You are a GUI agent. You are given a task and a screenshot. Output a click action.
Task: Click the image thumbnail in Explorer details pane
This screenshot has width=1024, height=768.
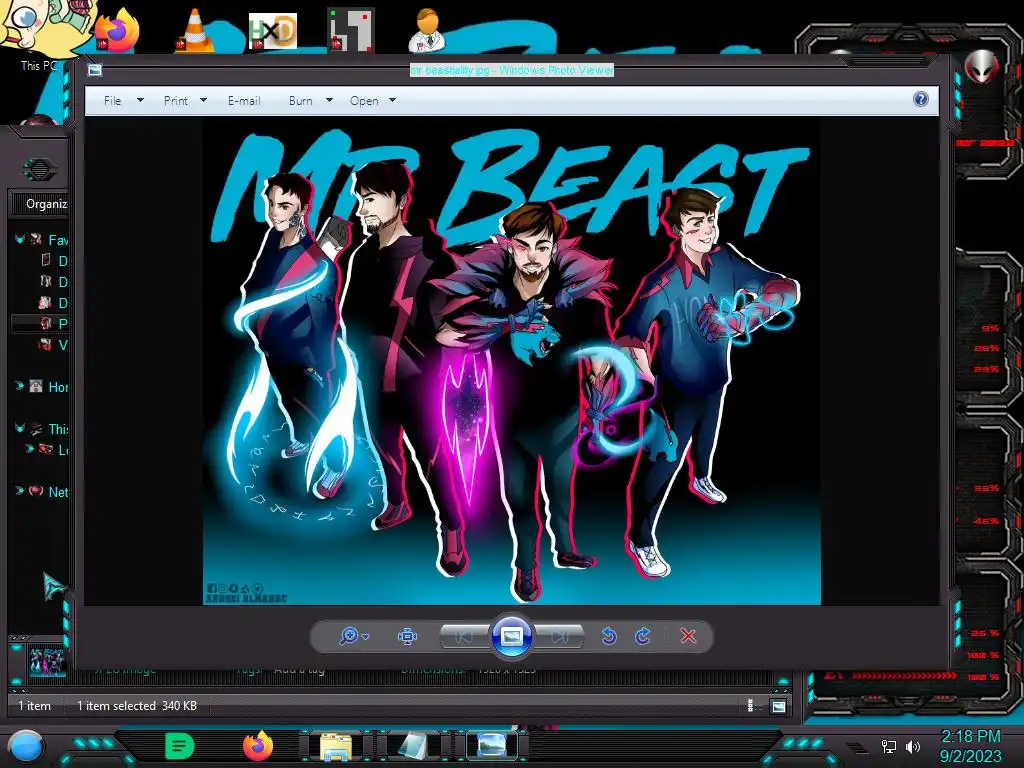point(47,662)
